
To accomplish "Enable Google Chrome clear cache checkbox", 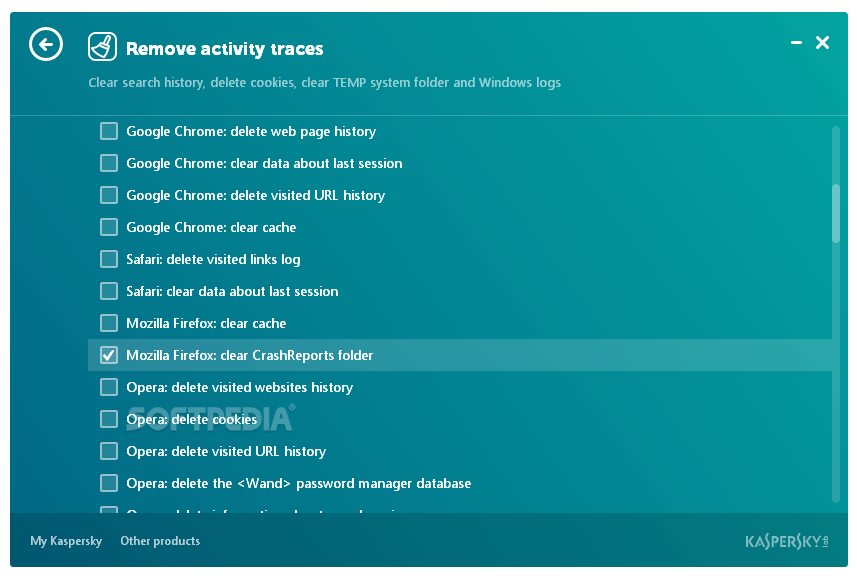I will [109, 227].
